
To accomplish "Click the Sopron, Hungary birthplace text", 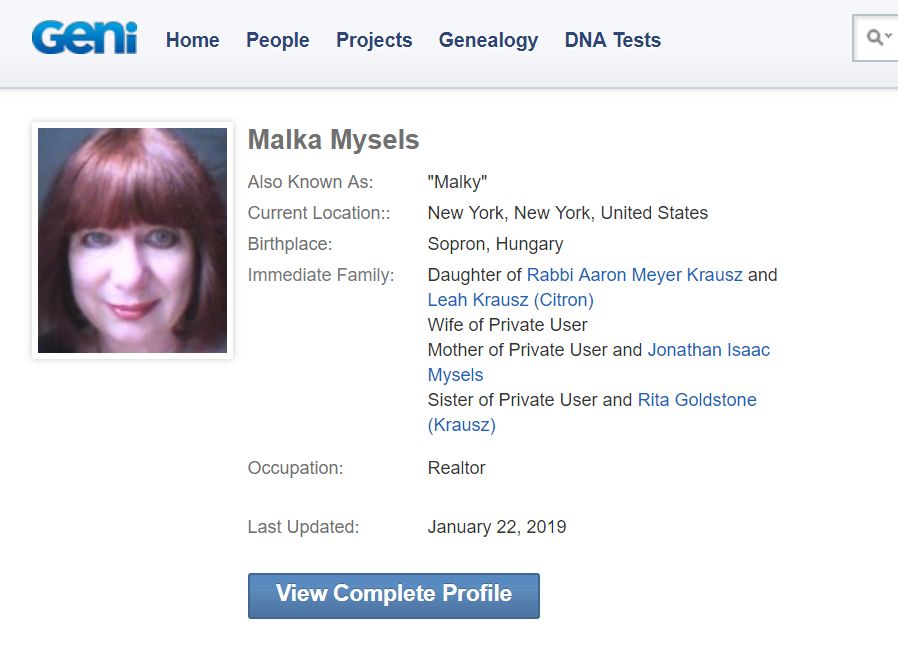I will 495,244.
